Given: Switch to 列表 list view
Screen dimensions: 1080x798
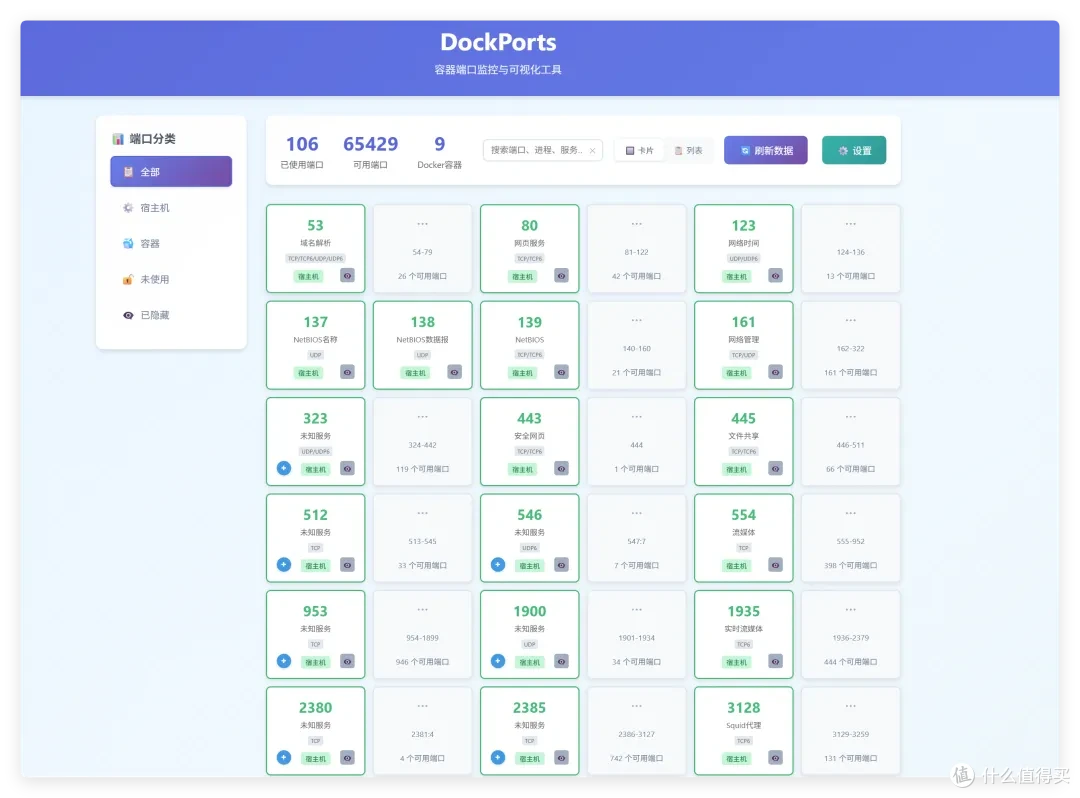Looking at the screenshot, I should 688,150.
